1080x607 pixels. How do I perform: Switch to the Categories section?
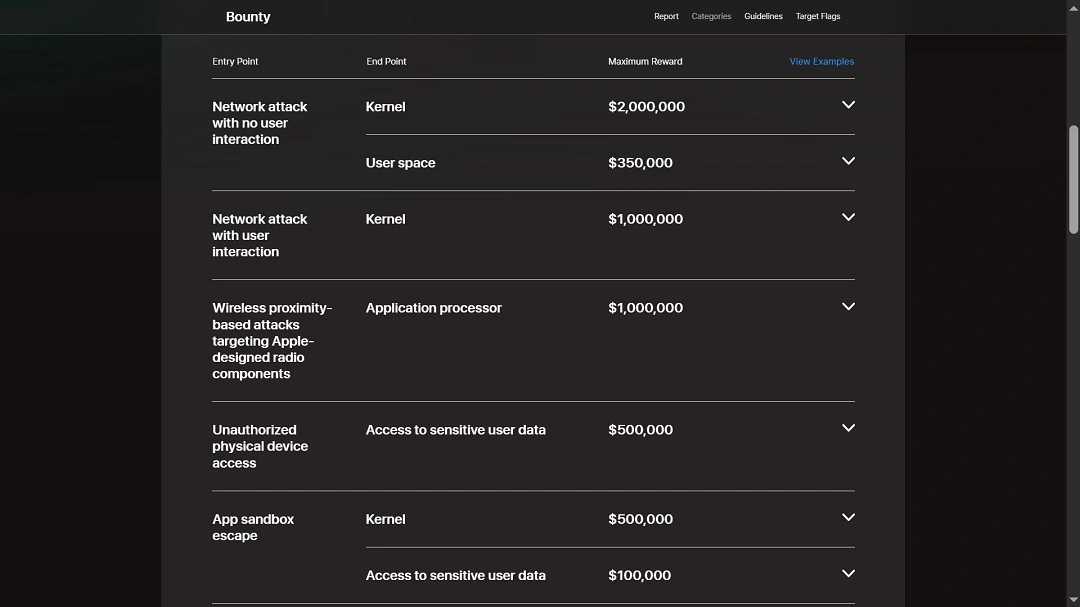(x=711, y=16)
